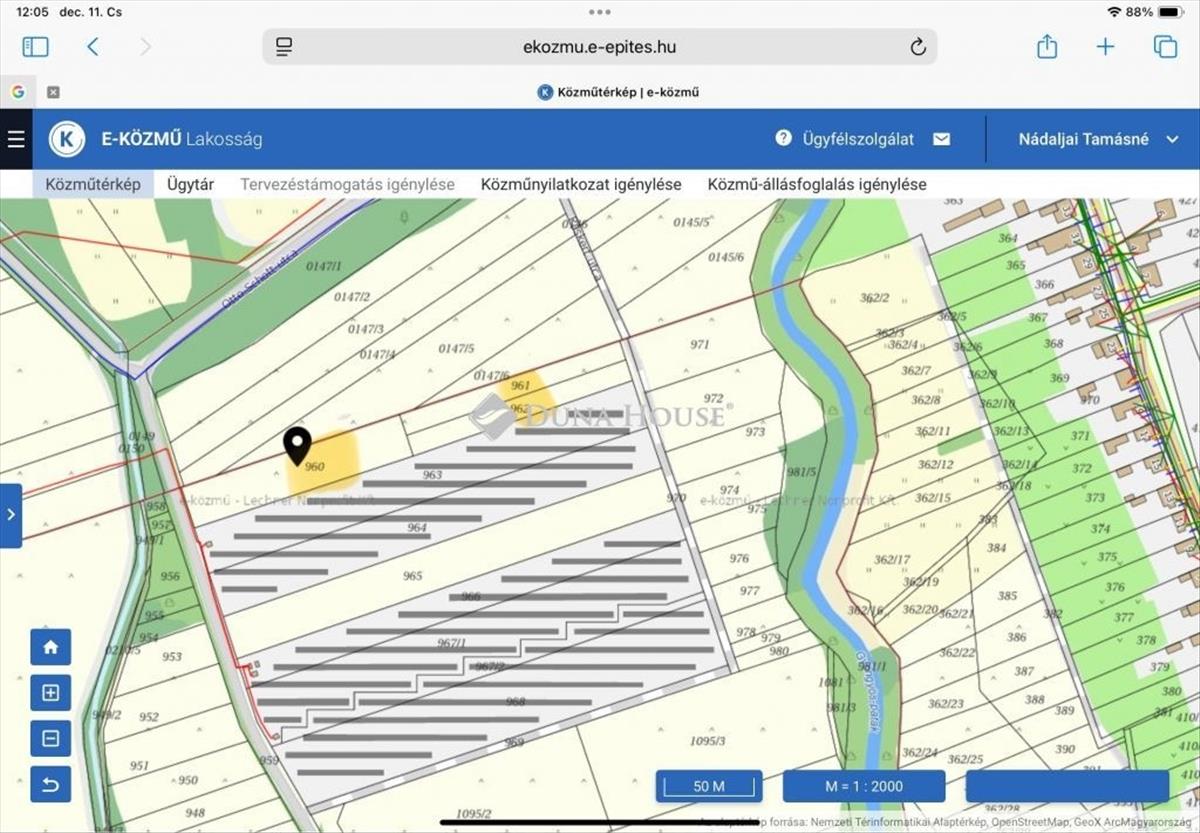The height and width of the screenshot is (833, 1200).
Task: Return to the previous map extent
Action: tap(51, 785)
